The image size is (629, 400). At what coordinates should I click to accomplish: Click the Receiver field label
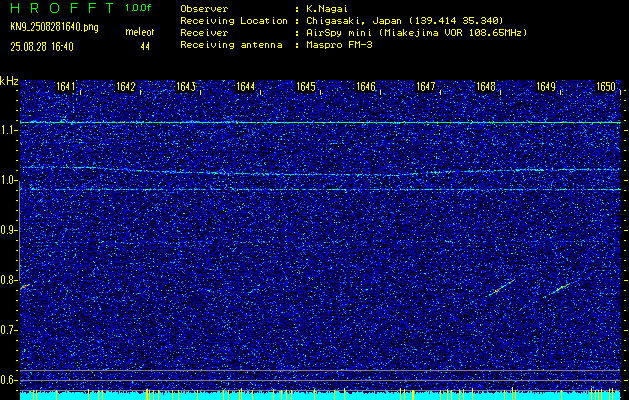click(x=204, y=32)
